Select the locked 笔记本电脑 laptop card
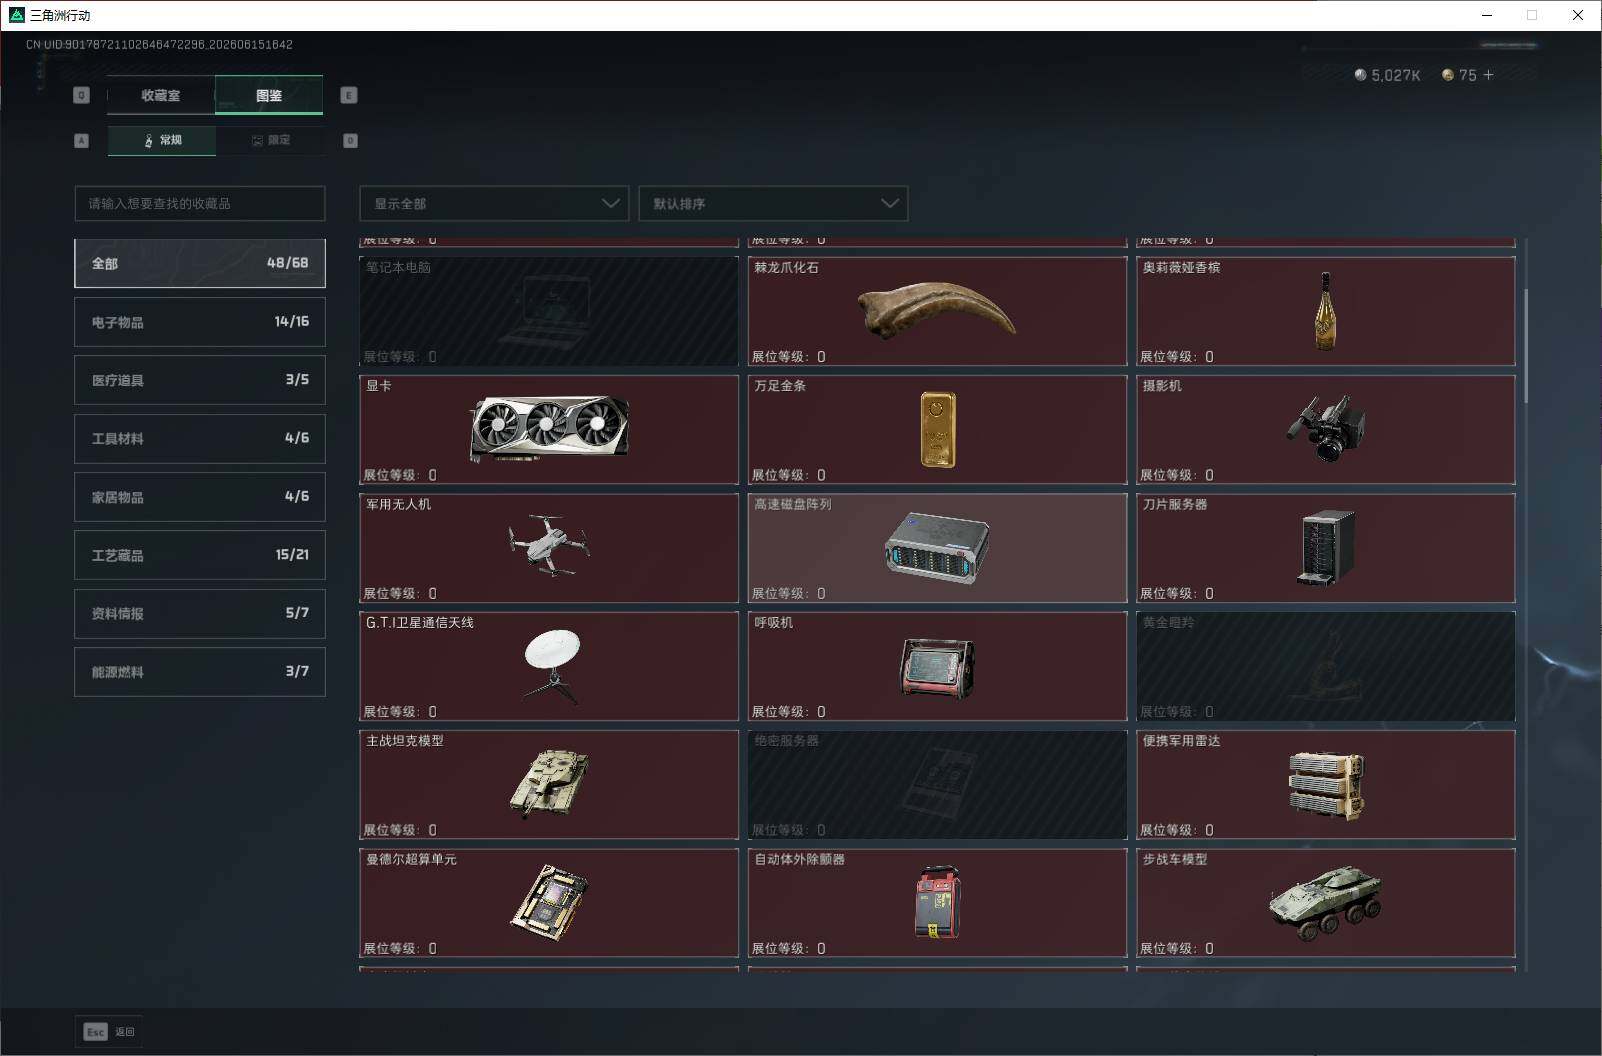Image resolution: width=1602 pixels, height=1056 pixels. pos(549,311)
